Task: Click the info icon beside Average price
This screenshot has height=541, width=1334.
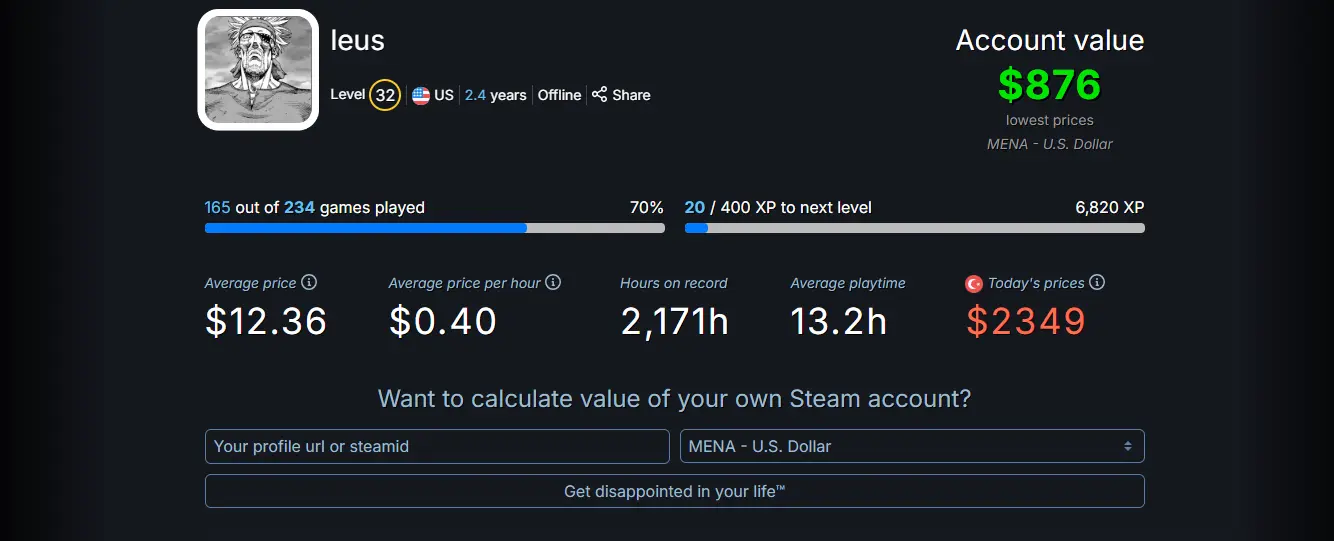Action: point(309,283)
